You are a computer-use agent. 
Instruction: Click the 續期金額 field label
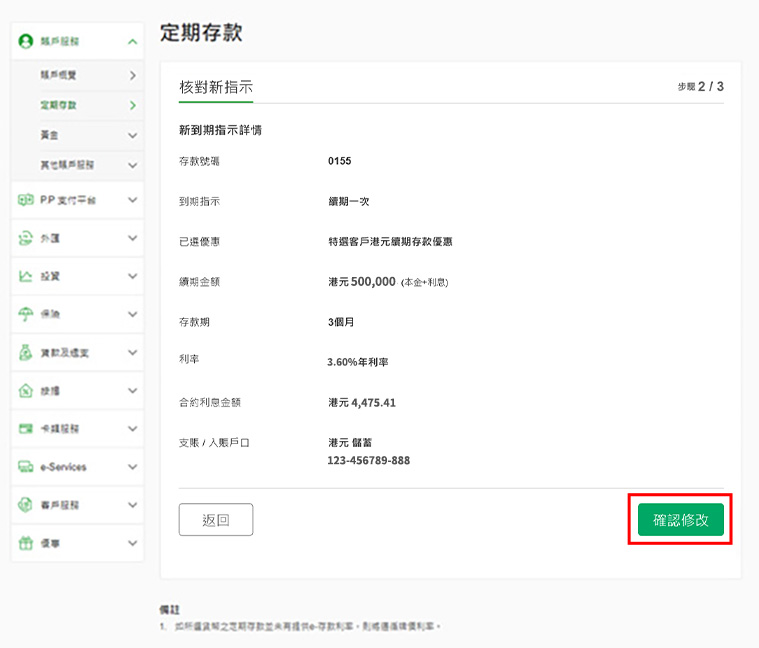[199, 282]
